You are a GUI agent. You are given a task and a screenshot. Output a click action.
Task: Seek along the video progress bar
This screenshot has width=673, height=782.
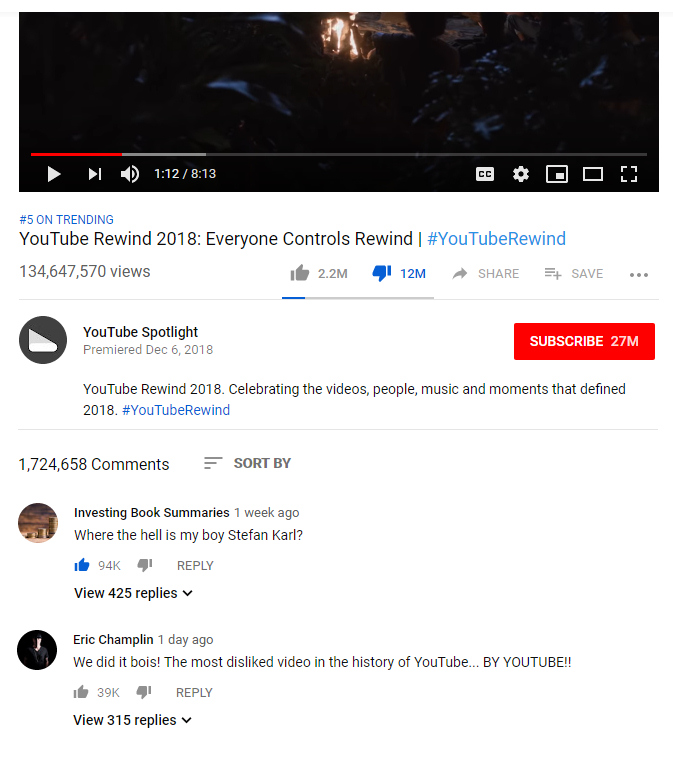coord(339,155)
